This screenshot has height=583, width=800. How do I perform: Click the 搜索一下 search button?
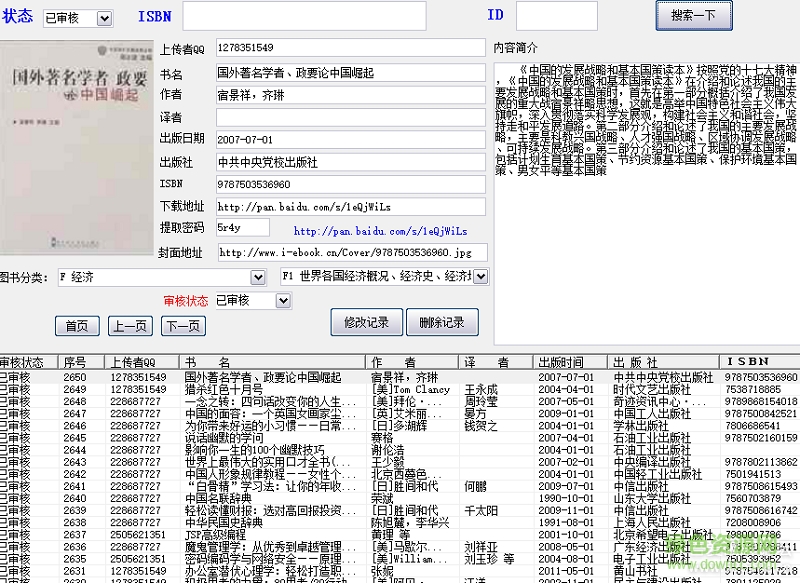pos(693,16)
